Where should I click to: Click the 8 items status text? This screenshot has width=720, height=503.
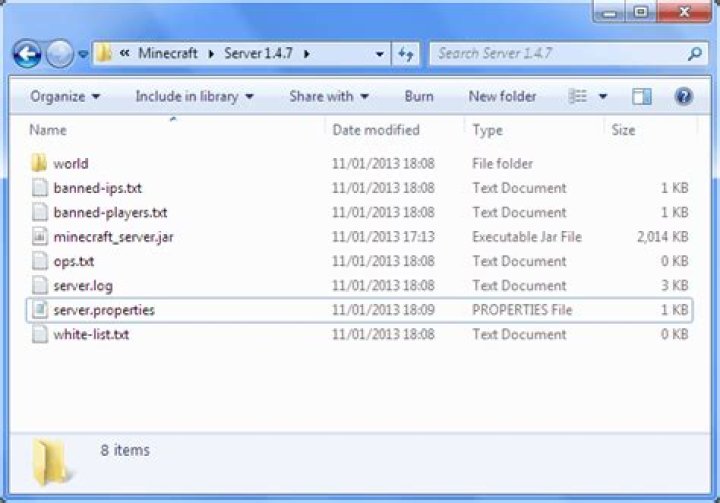click(125, 450)
